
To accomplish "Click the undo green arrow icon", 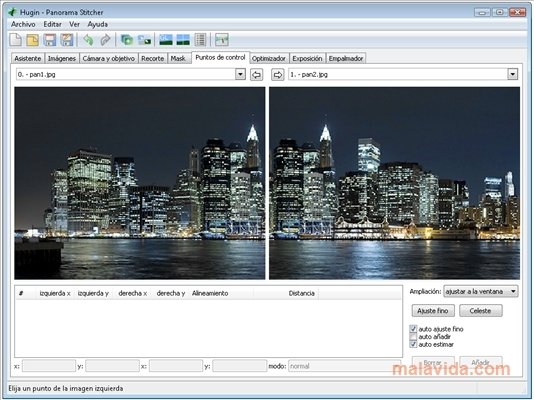I will tap(89, 40).
